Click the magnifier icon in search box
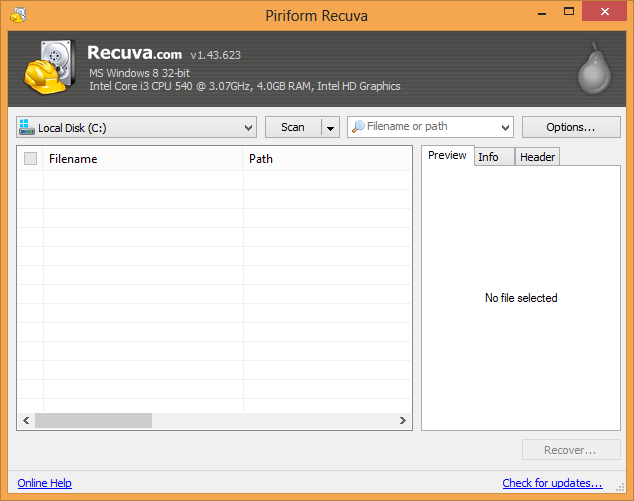 click(x=358, y=127)
